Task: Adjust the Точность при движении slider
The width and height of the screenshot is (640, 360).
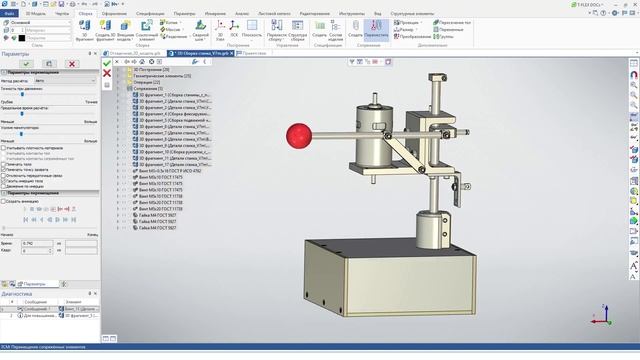Action: (x=22, y=94)
